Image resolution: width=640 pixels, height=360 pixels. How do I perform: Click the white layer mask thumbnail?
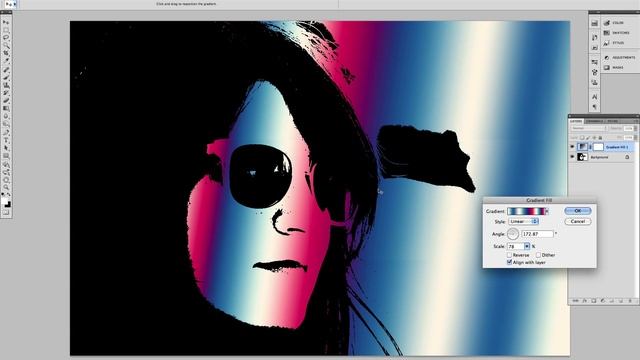tap(598, 147)
